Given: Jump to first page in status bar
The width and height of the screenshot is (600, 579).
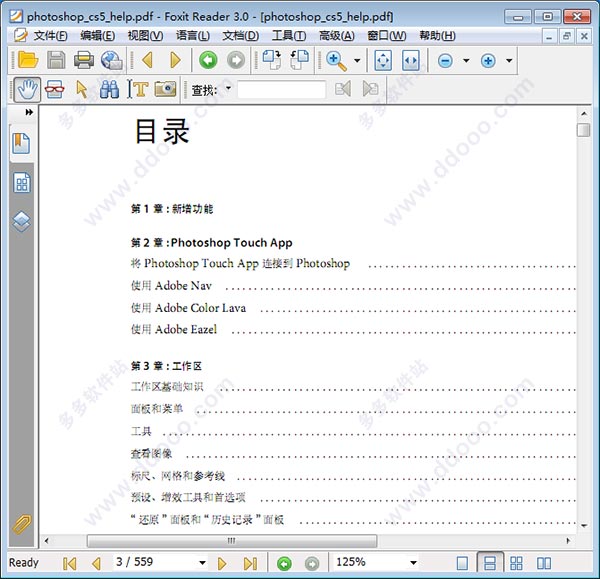Looking at the screenshot, I should [69, 563].
